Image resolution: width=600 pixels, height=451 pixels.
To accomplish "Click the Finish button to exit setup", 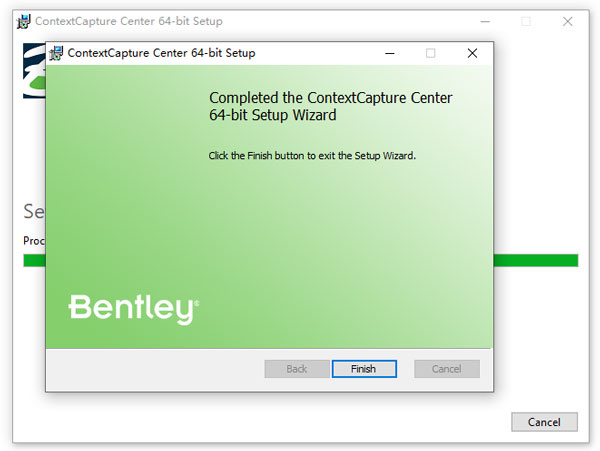I will pos(364,369).
